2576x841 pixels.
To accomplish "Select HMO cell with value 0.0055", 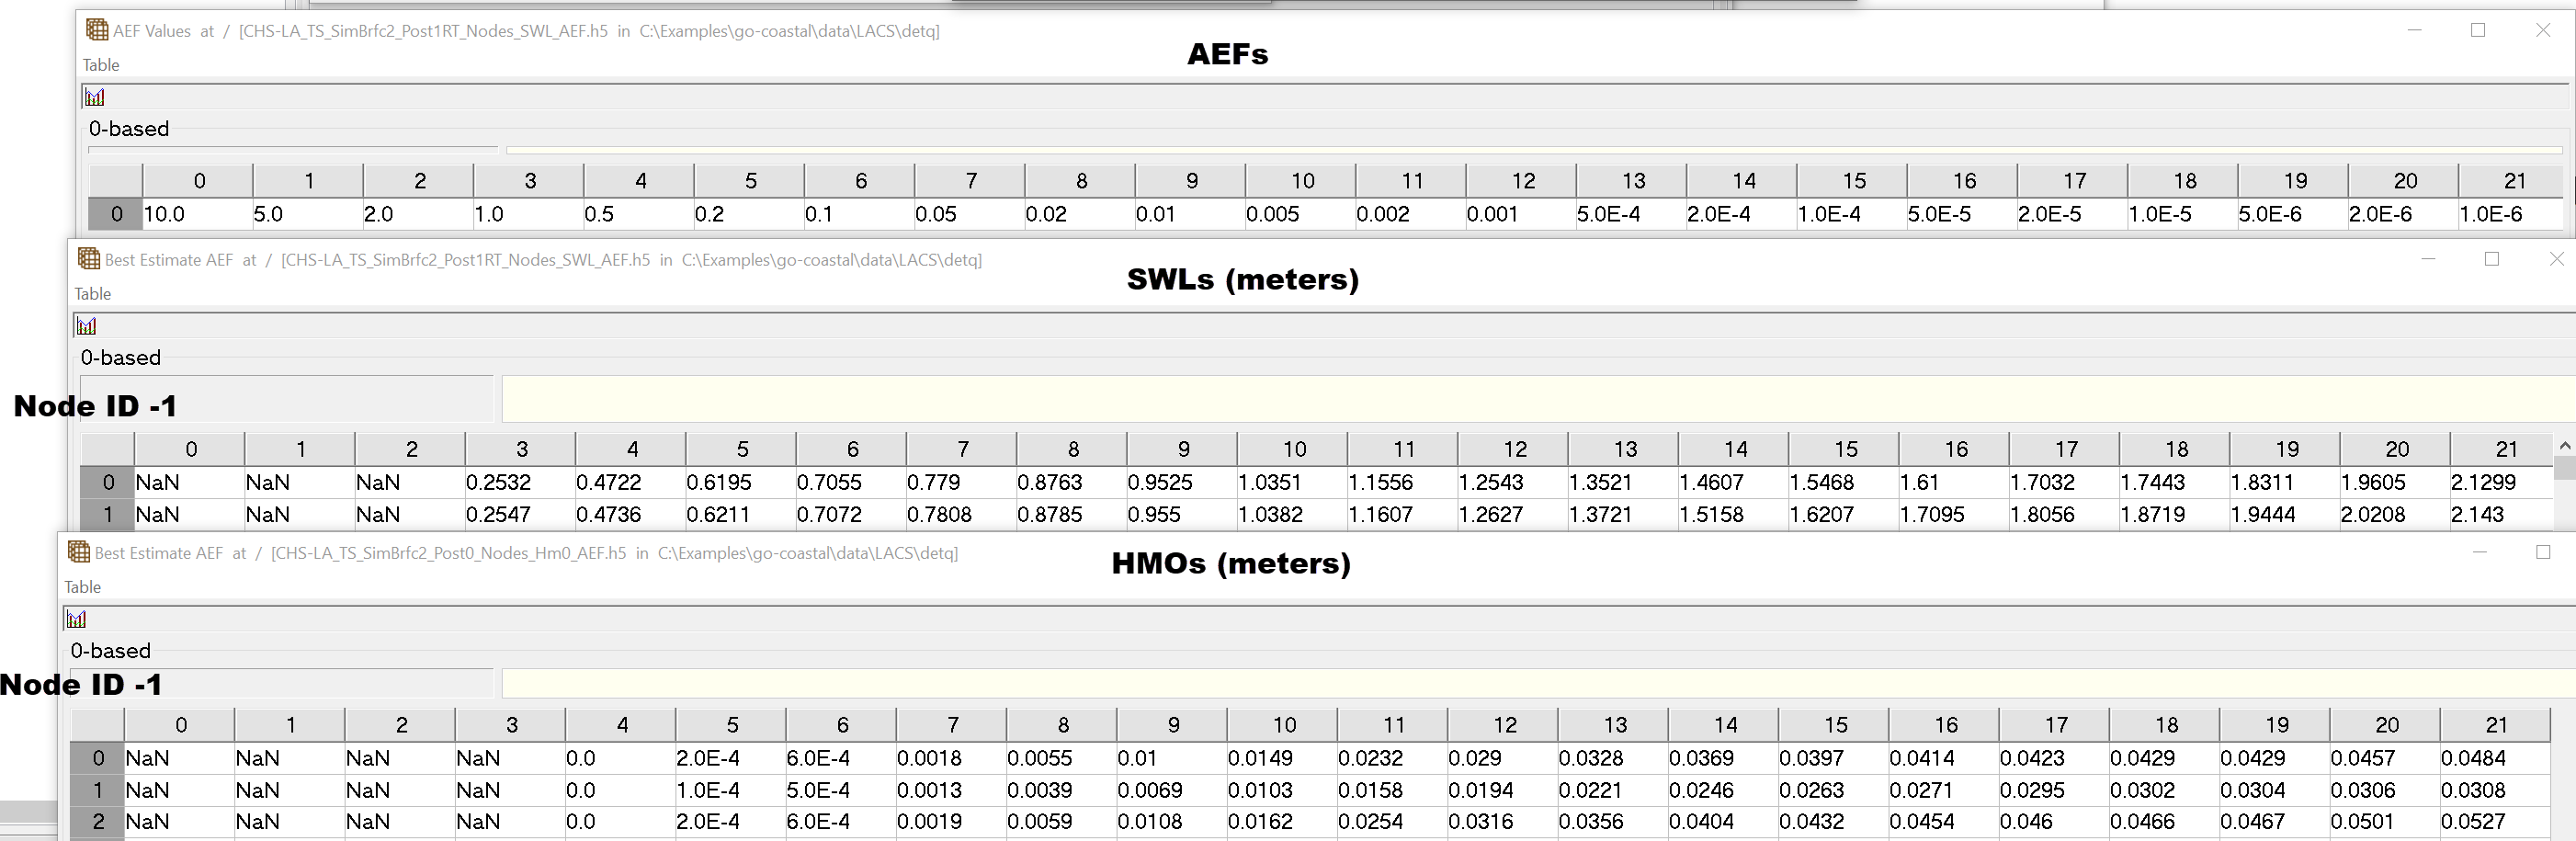I will (x=1061, y=758).
